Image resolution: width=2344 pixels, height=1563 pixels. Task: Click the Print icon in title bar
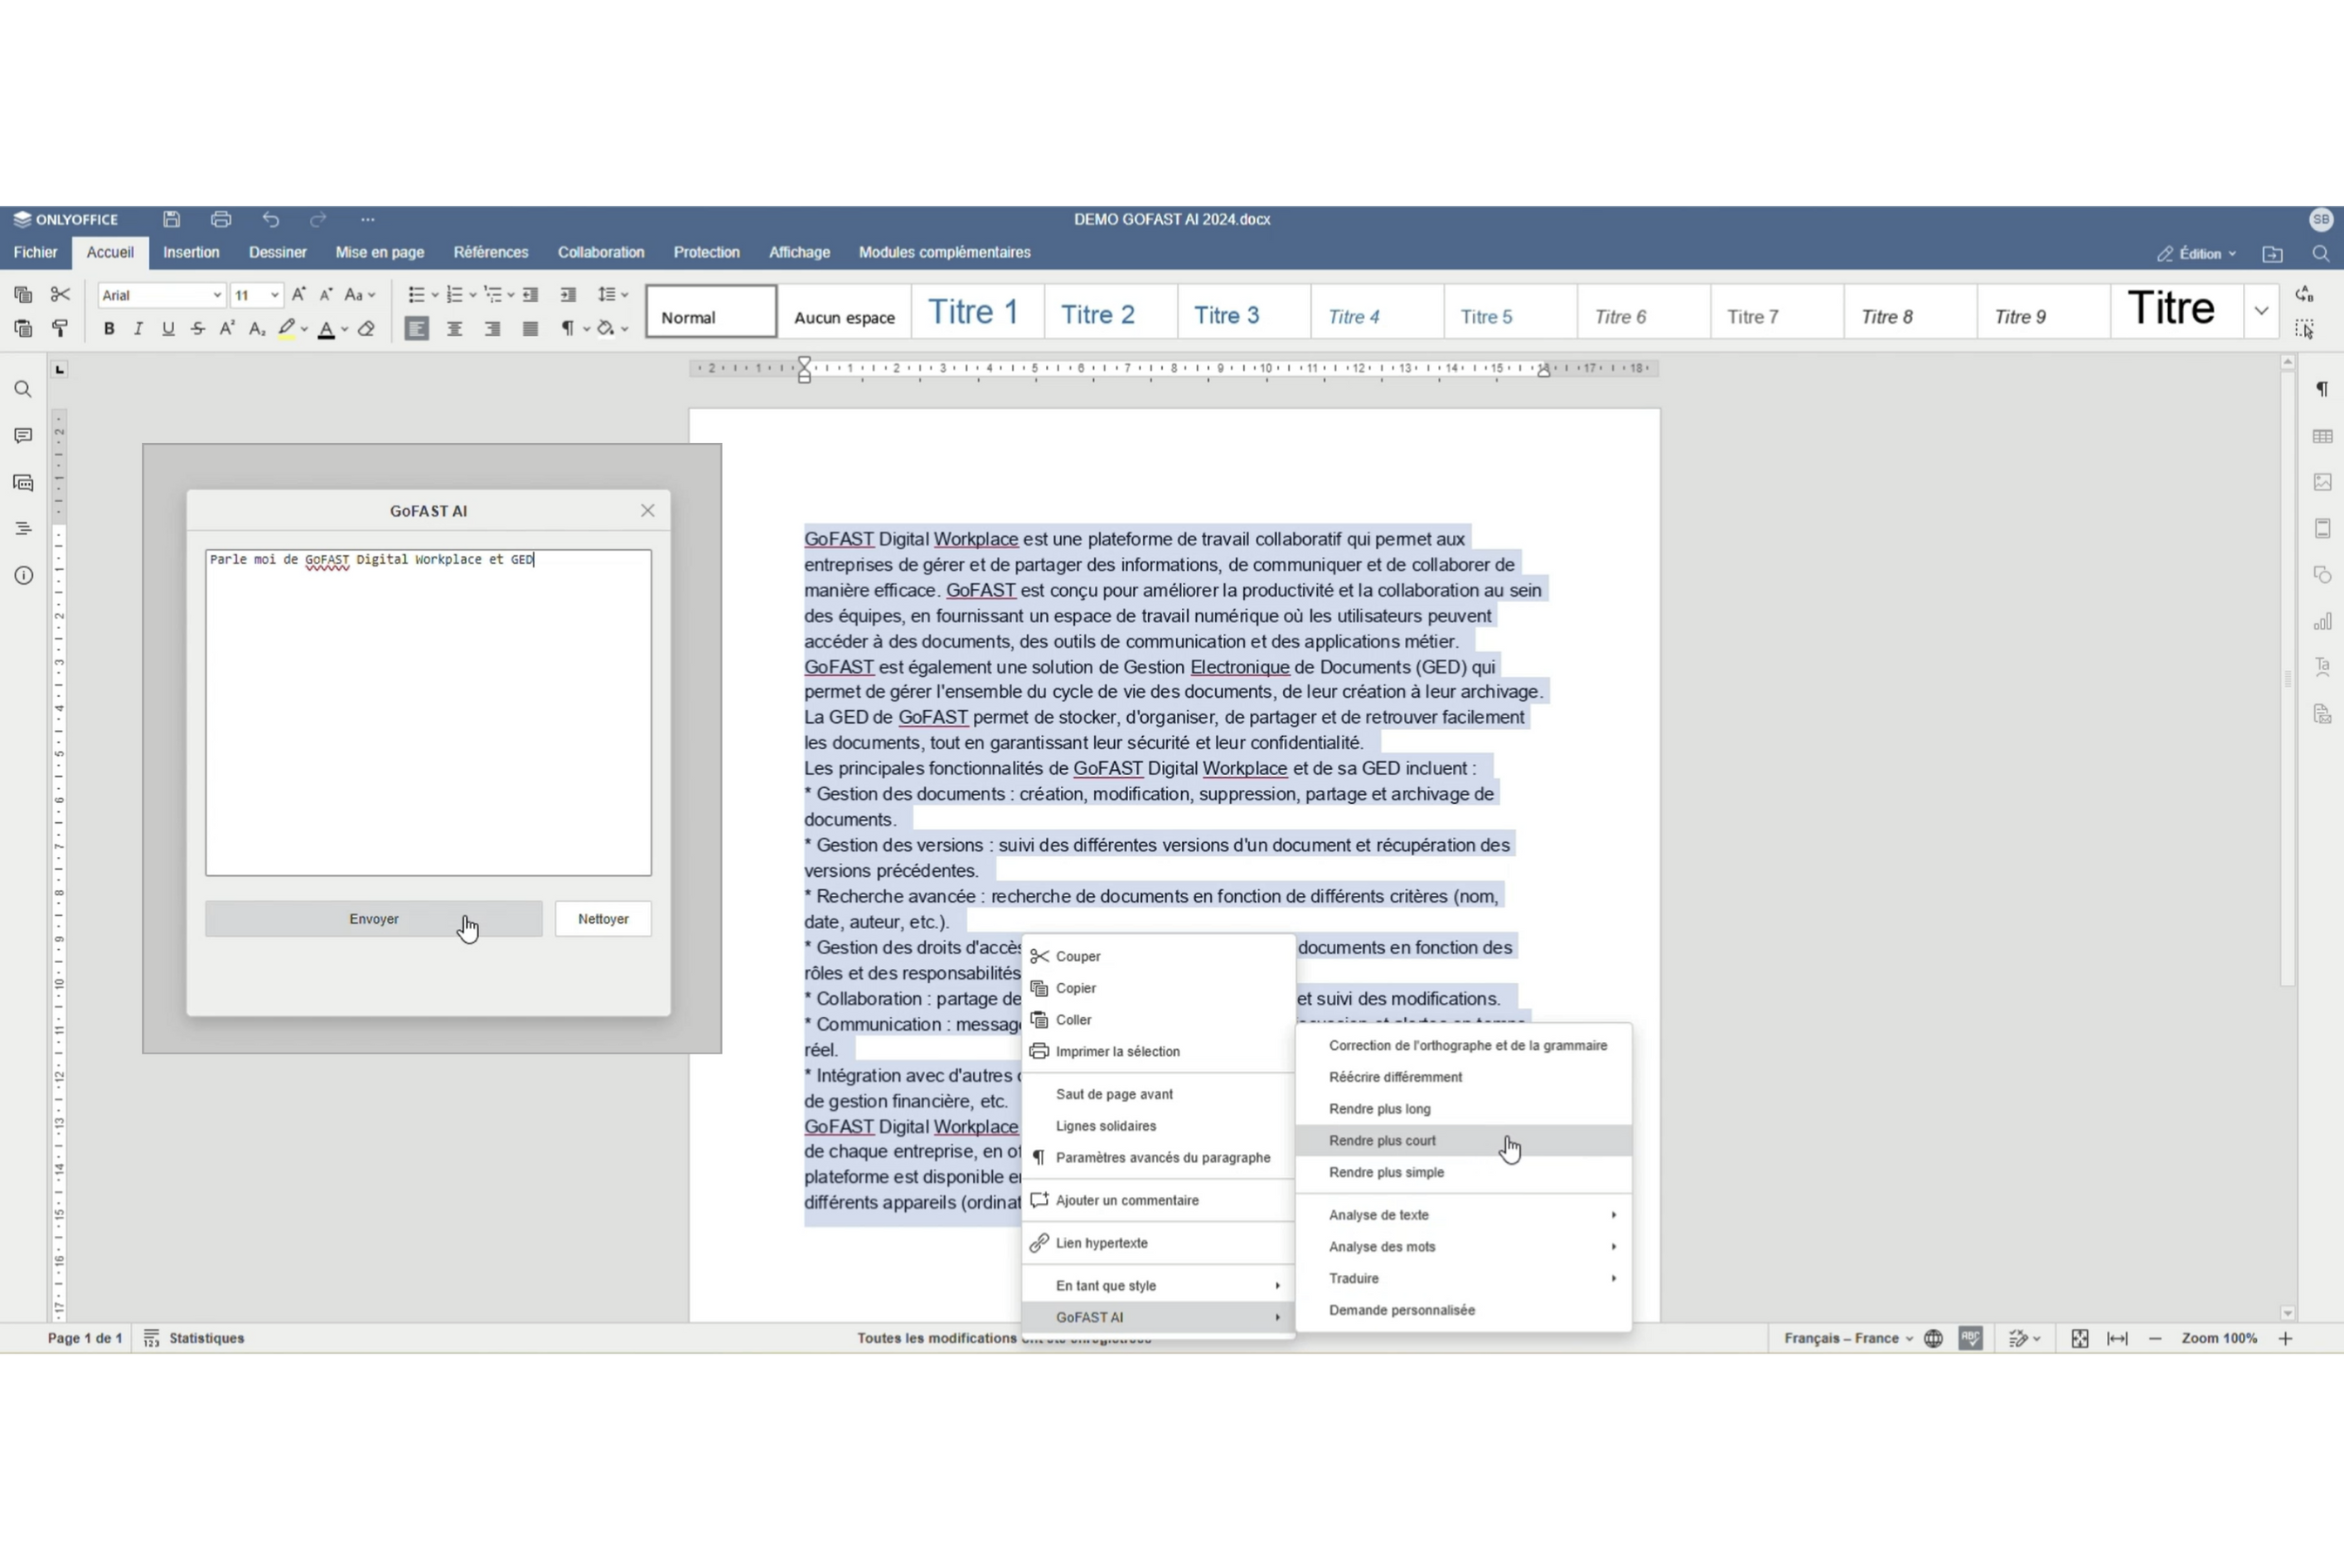pyautogui.click(x=221, y=219)
